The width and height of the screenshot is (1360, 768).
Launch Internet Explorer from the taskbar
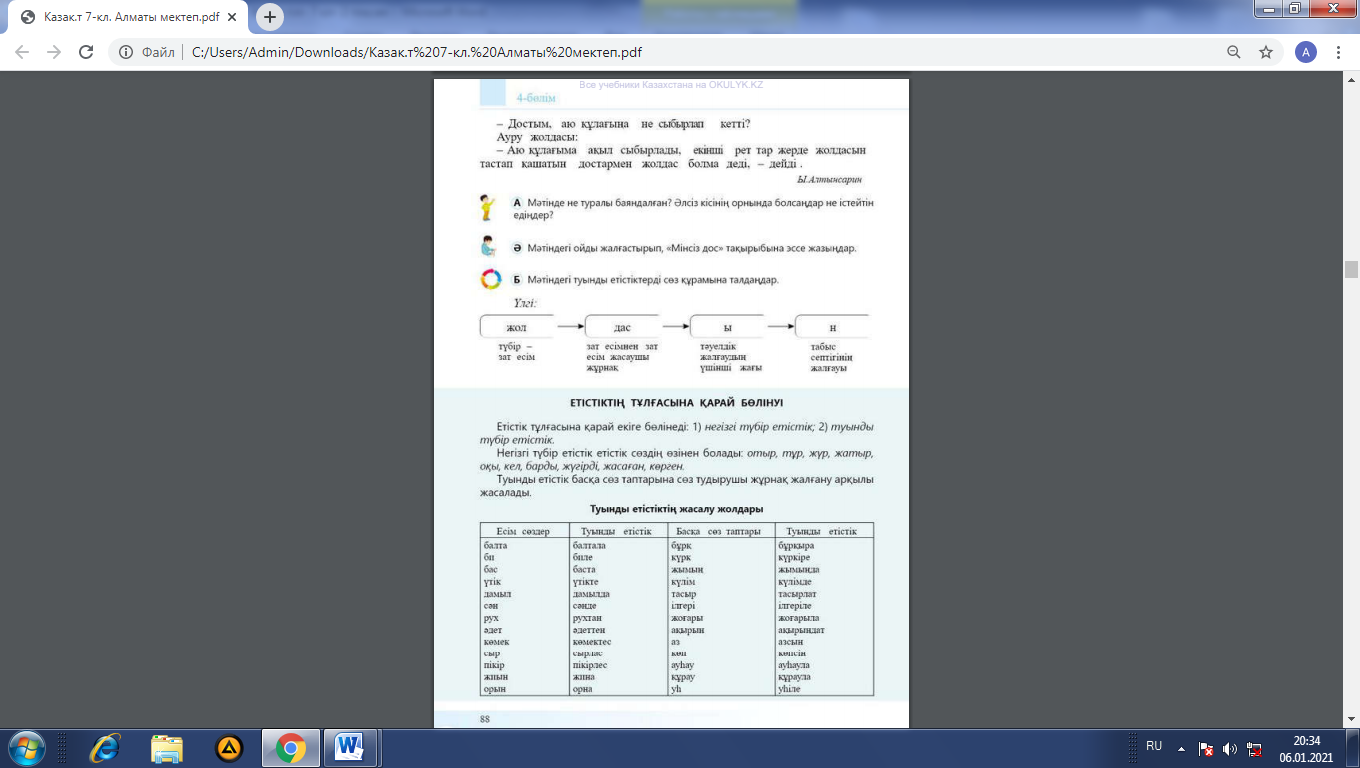click(104, 748)
